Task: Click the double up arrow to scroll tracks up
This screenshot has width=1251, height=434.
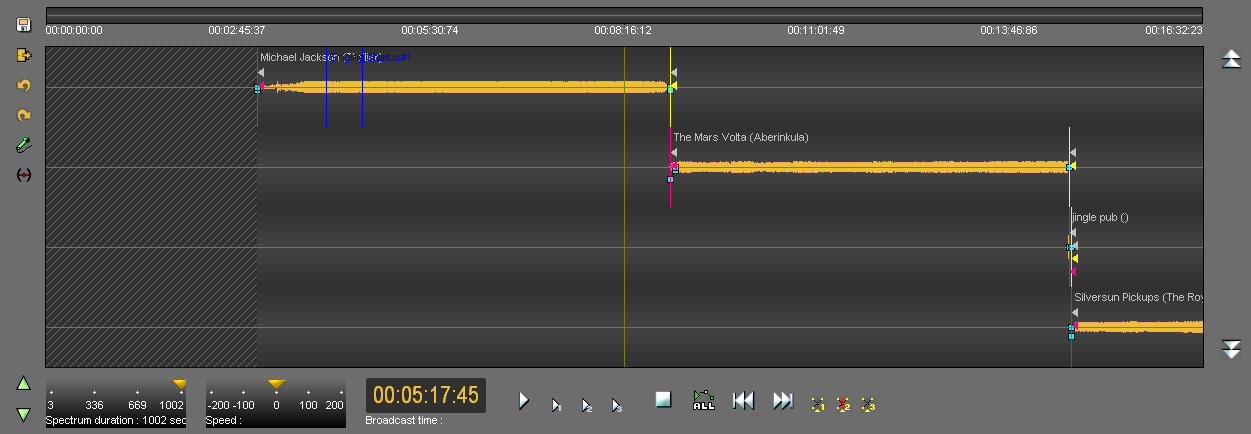Action: 1232,61
